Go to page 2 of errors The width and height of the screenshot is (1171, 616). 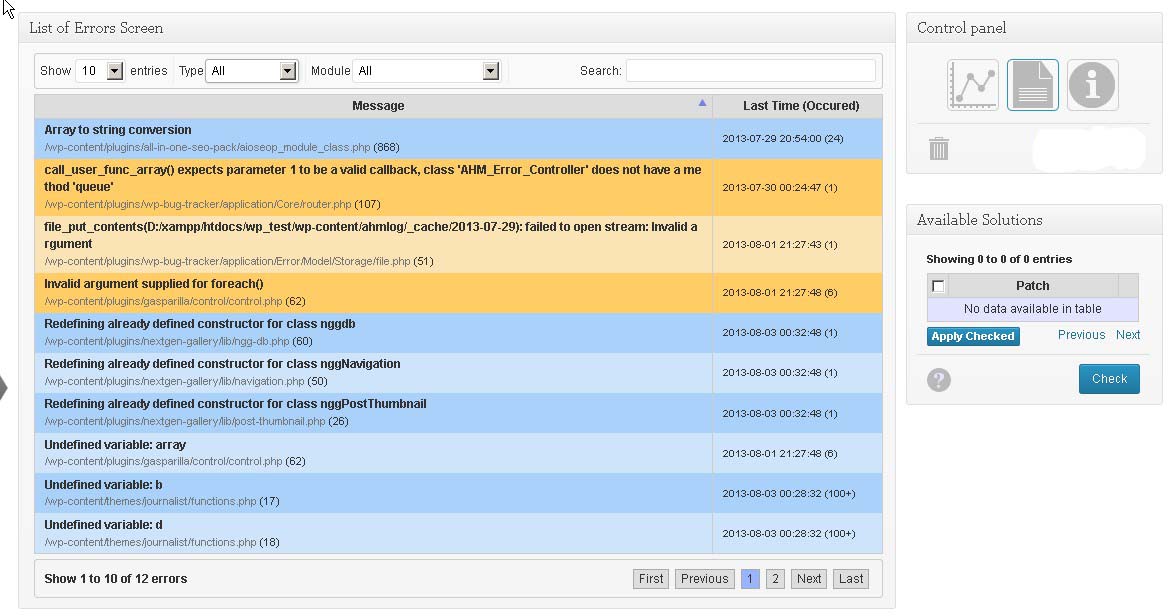point(775,579)
